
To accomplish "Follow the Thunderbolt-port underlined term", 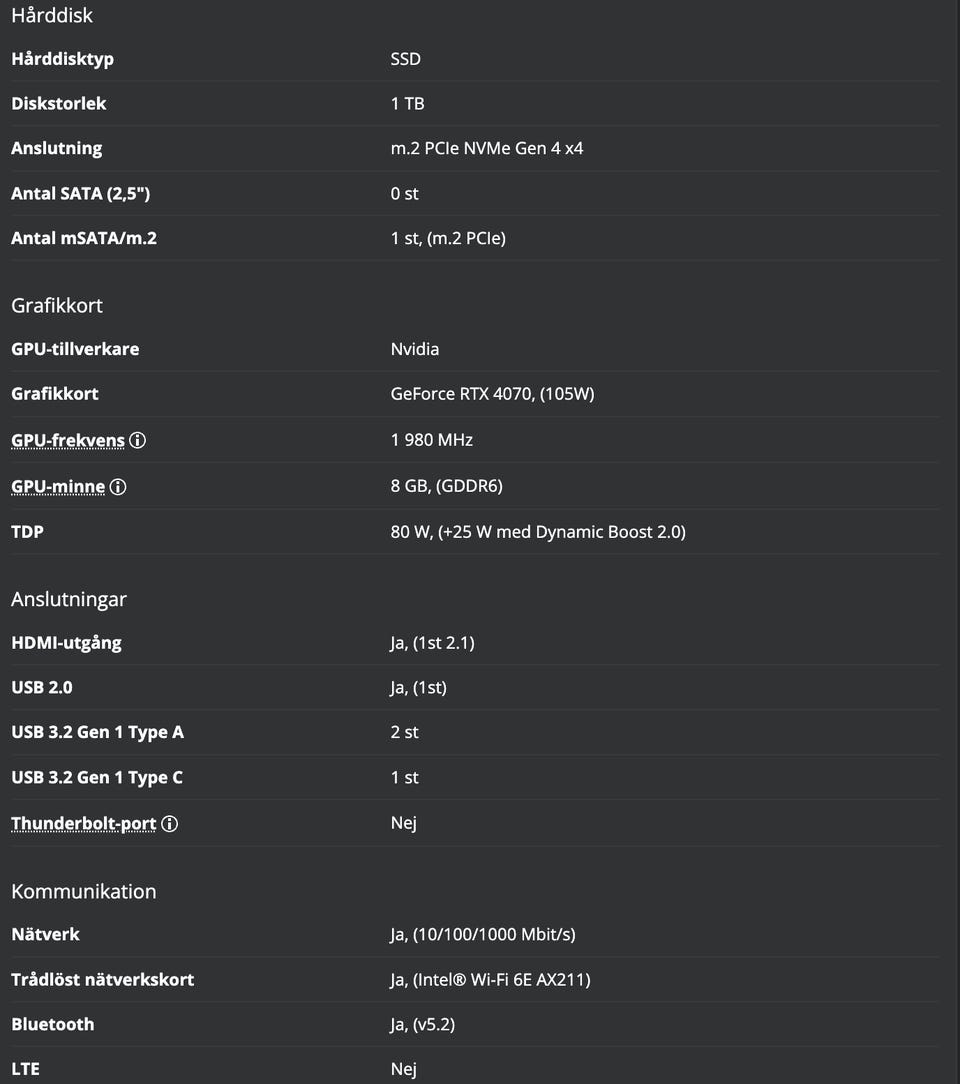I will pyautogui.click(x=84, y=824).
